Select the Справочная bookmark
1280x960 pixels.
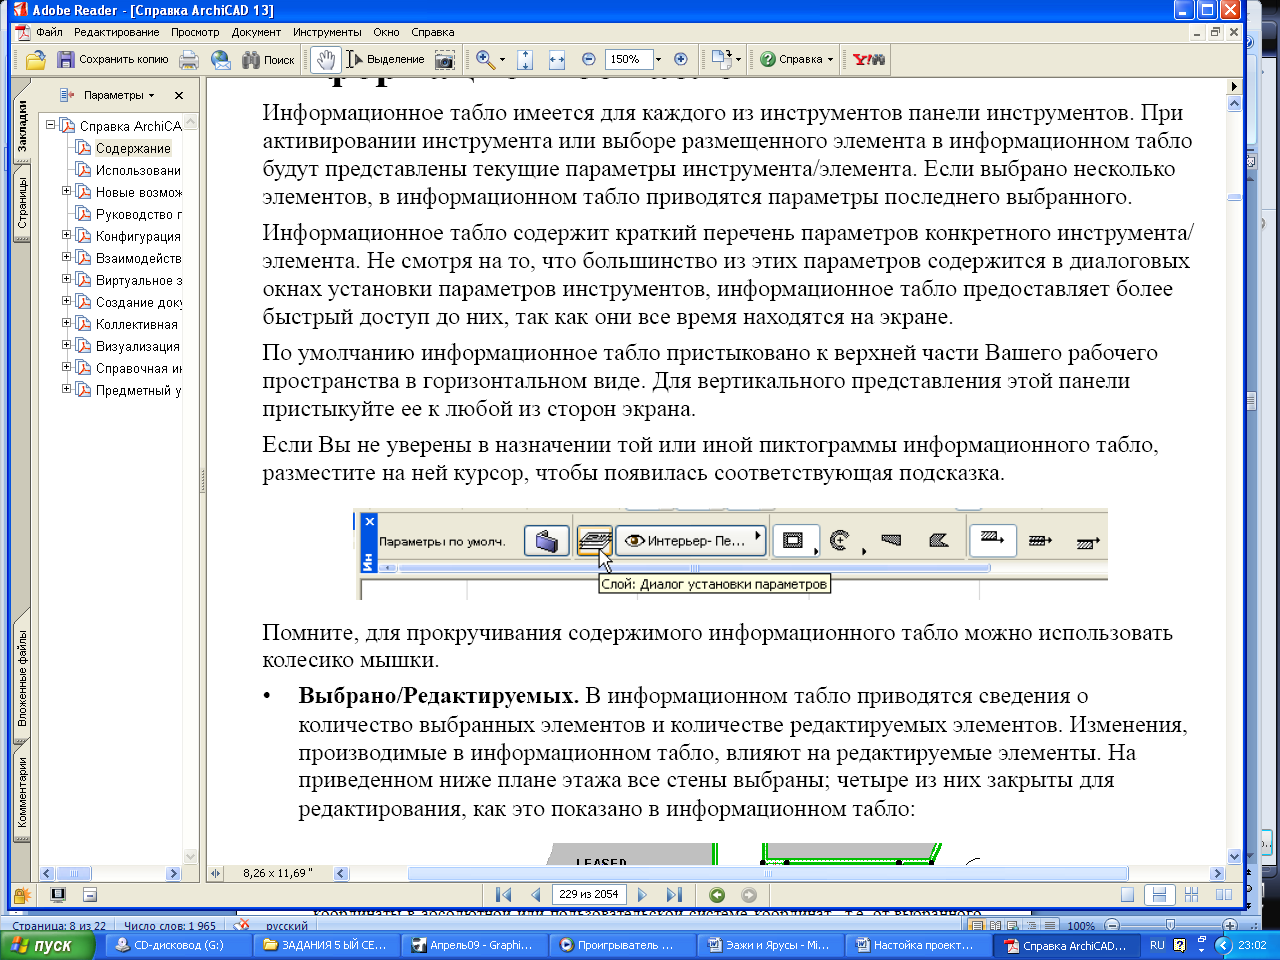point(139,368)
